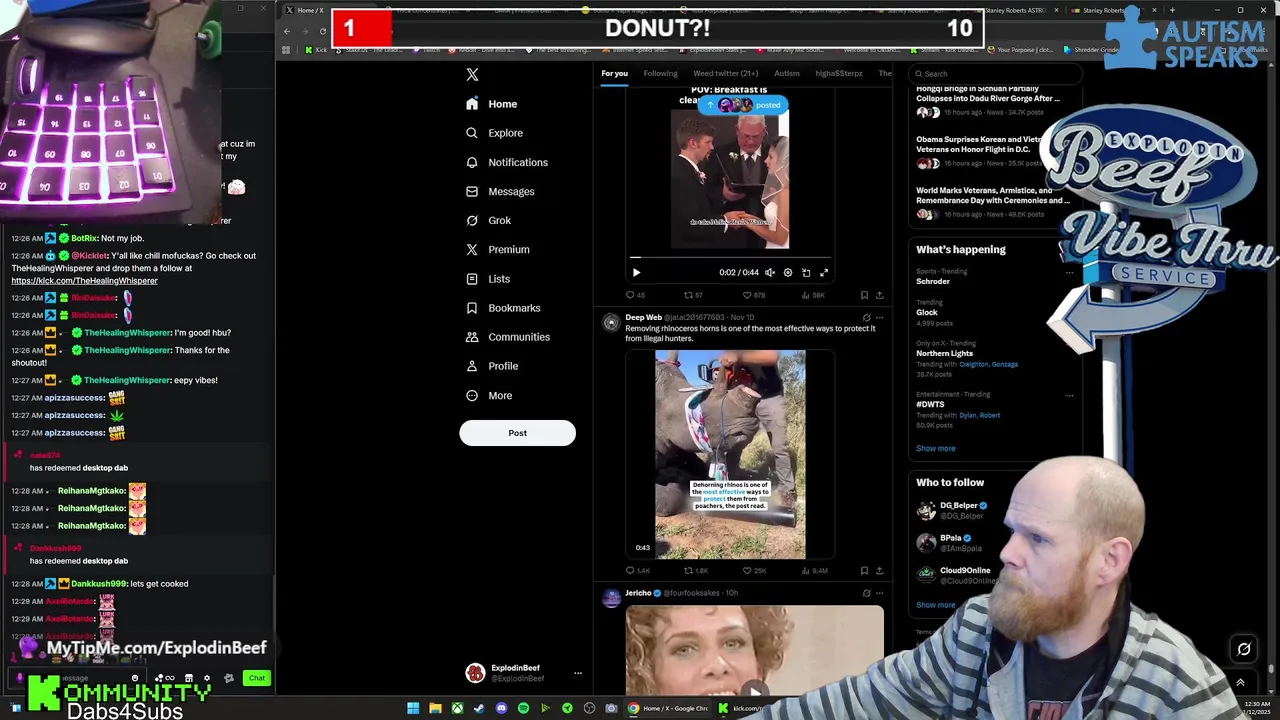Viewport: 1280px width, 720px height.
Task: Repost the wedding video post
Action: [x=693, y=295]
